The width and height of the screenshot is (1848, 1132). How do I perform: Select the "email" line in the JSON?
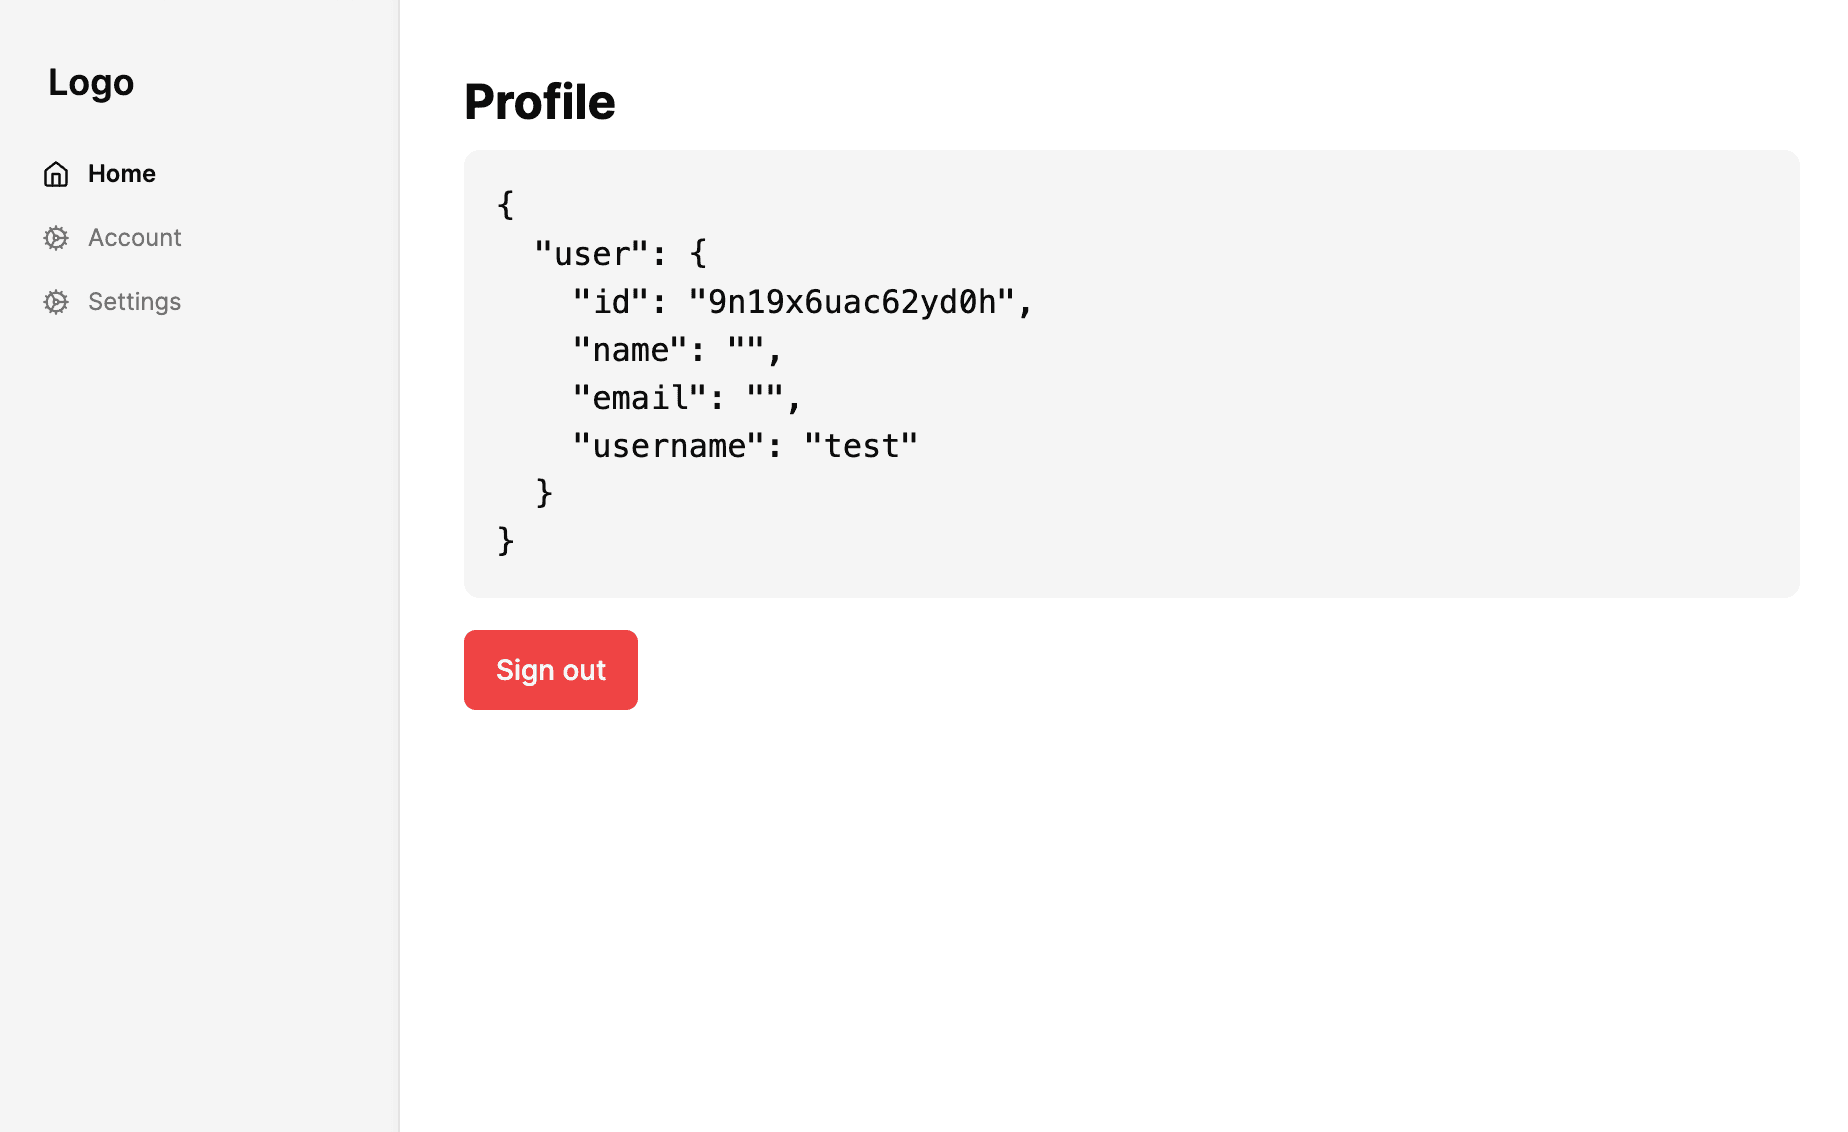pos(687,398)
